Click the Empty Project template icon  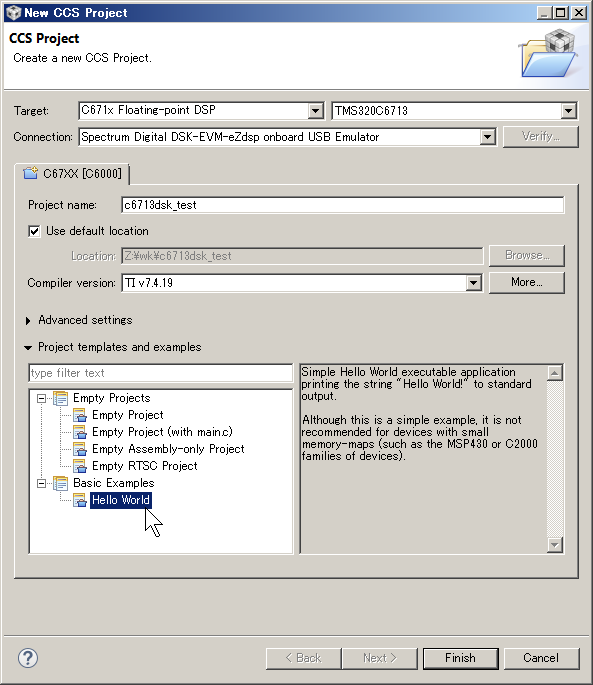pos(80,415)
